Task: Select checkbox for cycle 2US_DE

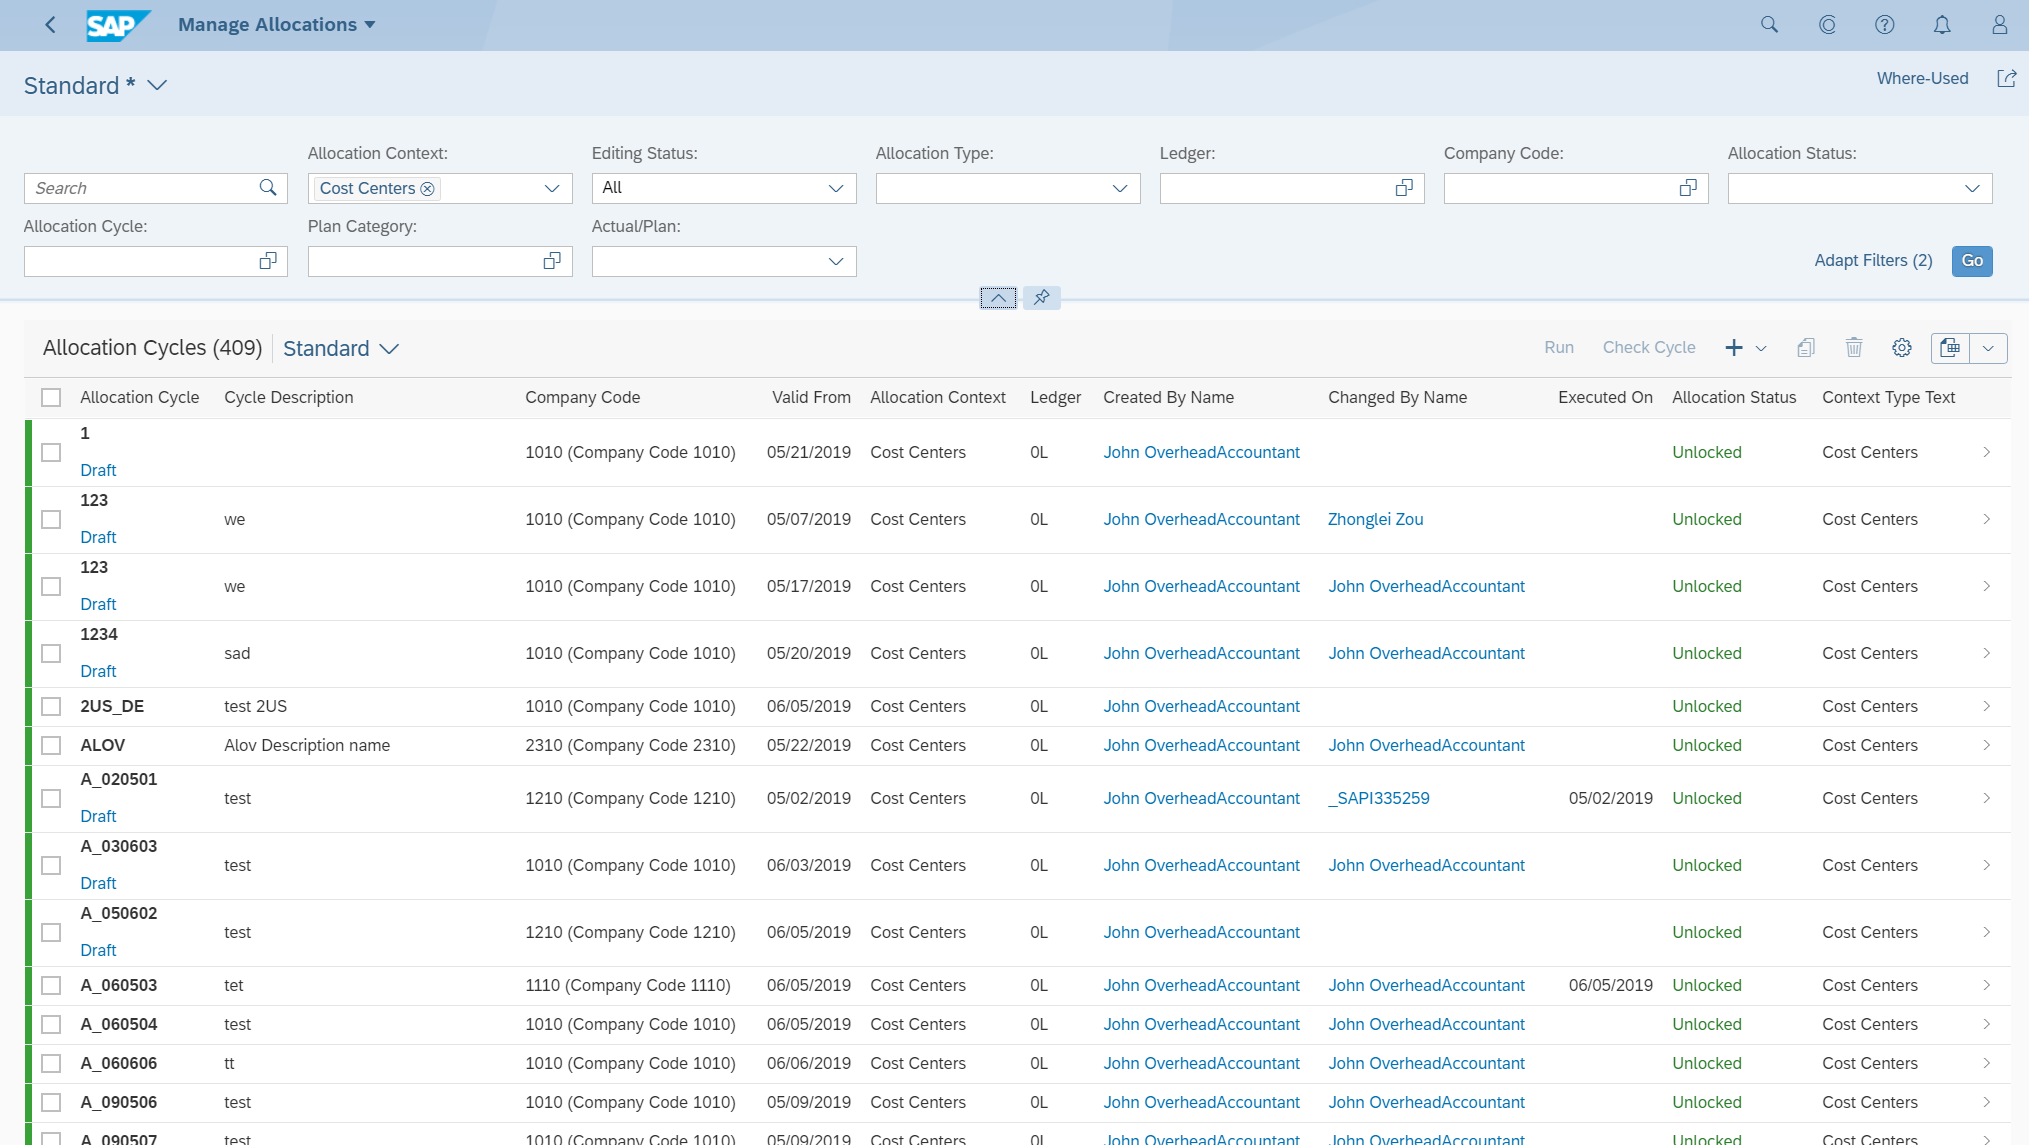Action: [51, 707]
